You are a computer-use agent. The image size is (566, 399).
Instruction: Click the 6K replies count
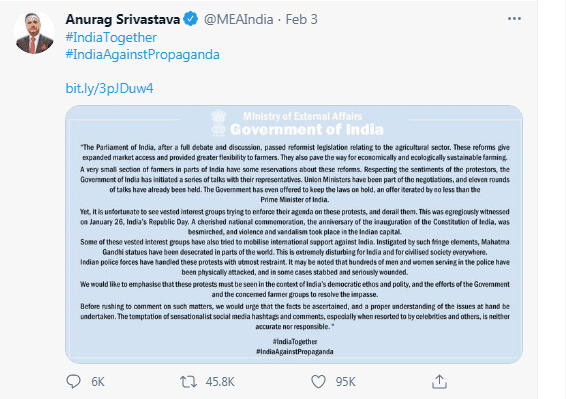click(97, 382)
